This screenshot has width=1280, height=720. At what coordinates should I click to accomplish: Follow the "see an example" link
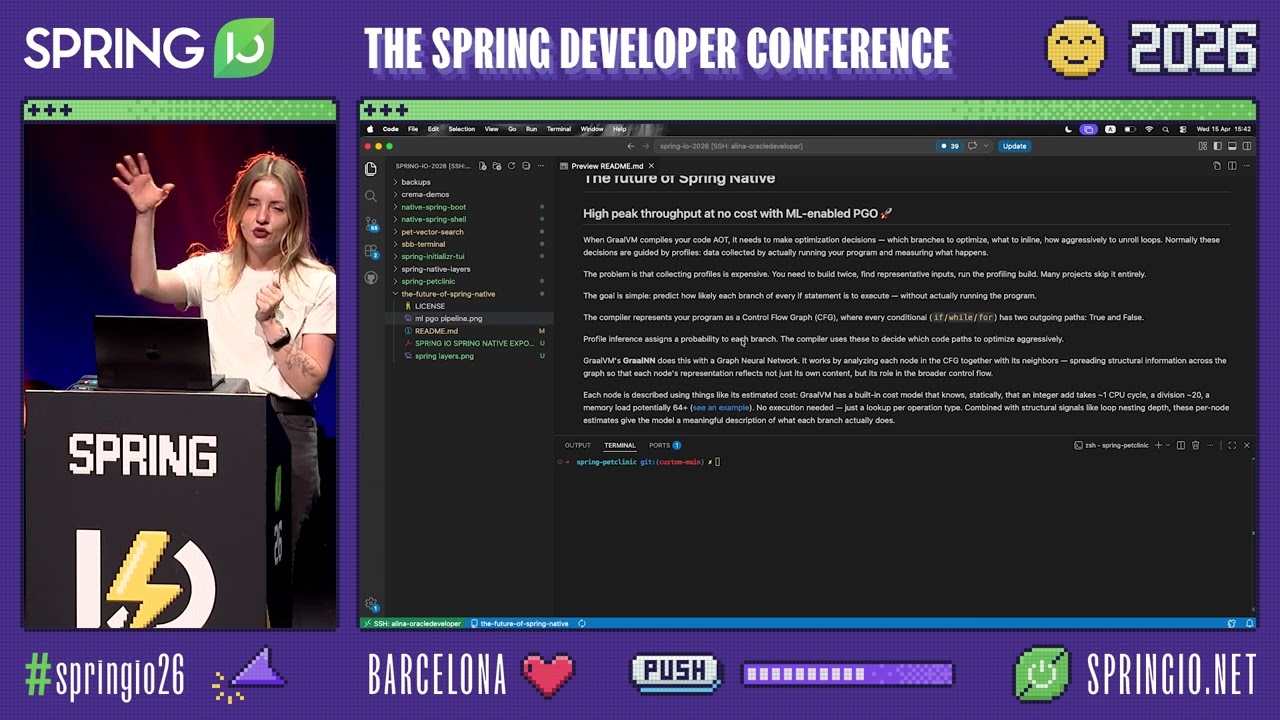(x=721, y=408)
